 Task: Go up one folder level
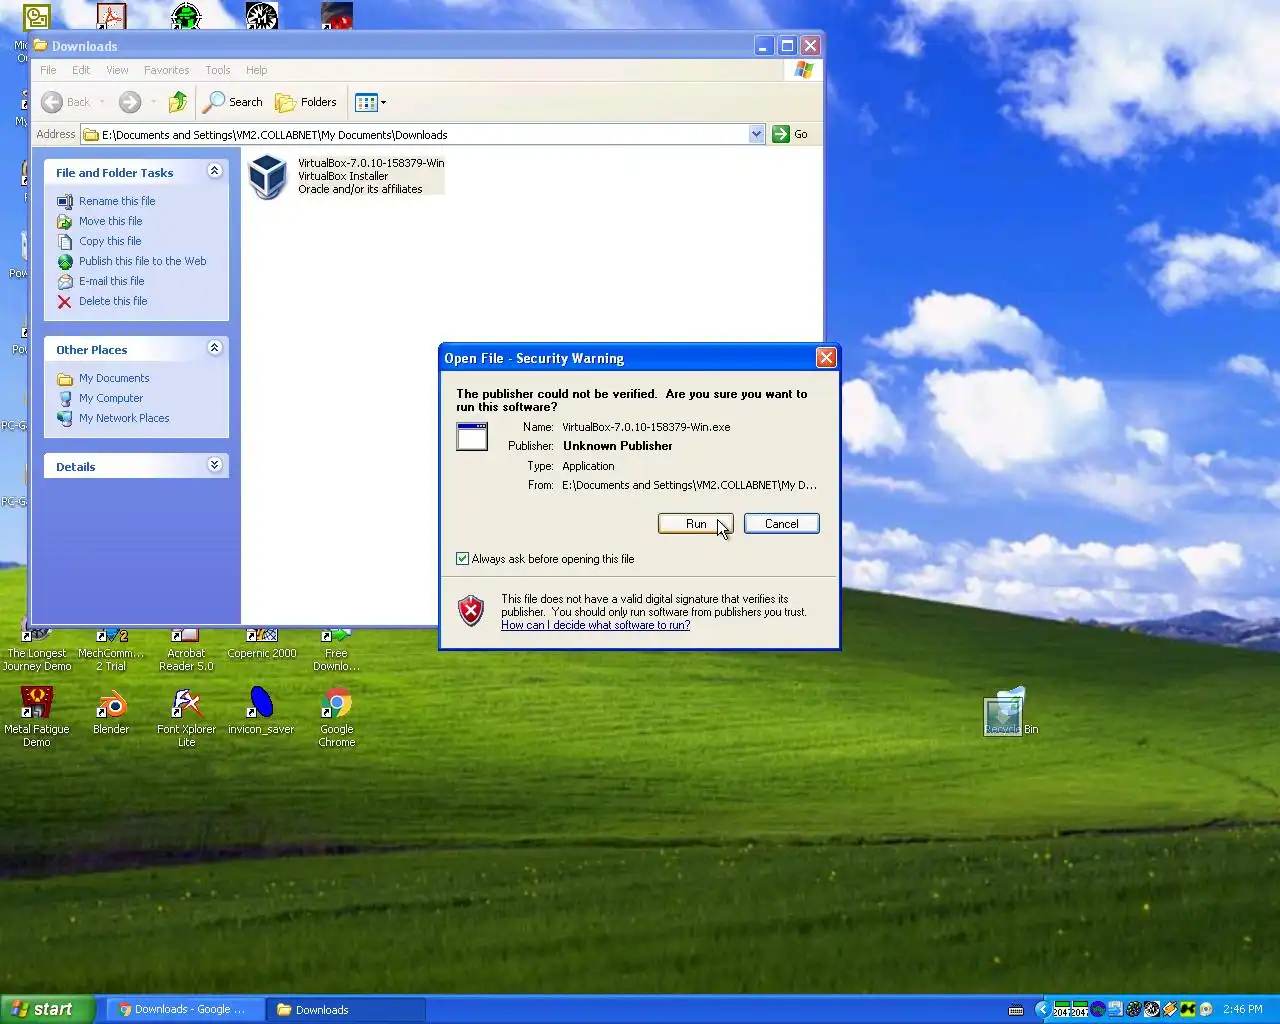point(178,102)
